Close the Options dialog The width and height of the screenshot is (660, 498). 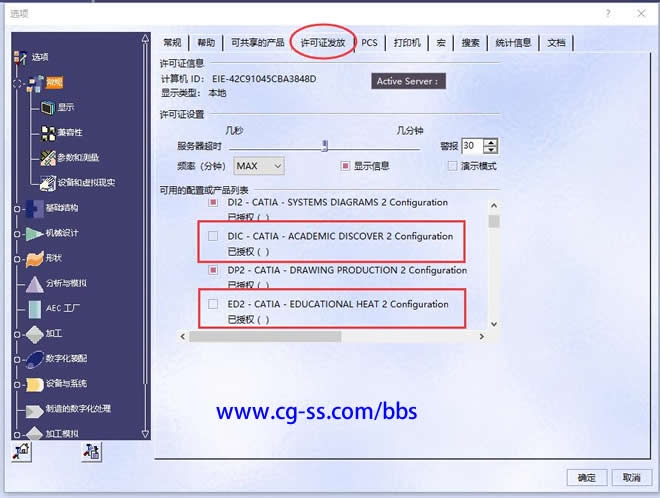tap(641, 13)
